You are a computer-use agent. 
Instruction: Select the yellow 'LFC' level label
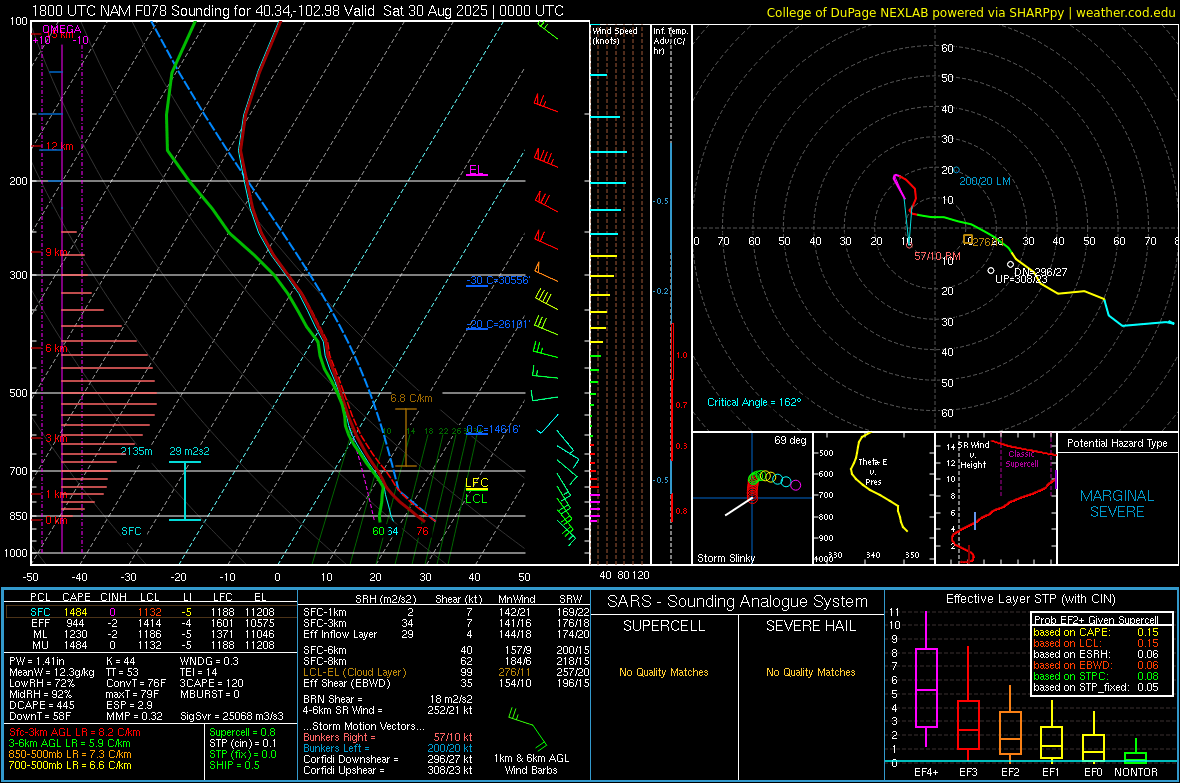(476, 483)
